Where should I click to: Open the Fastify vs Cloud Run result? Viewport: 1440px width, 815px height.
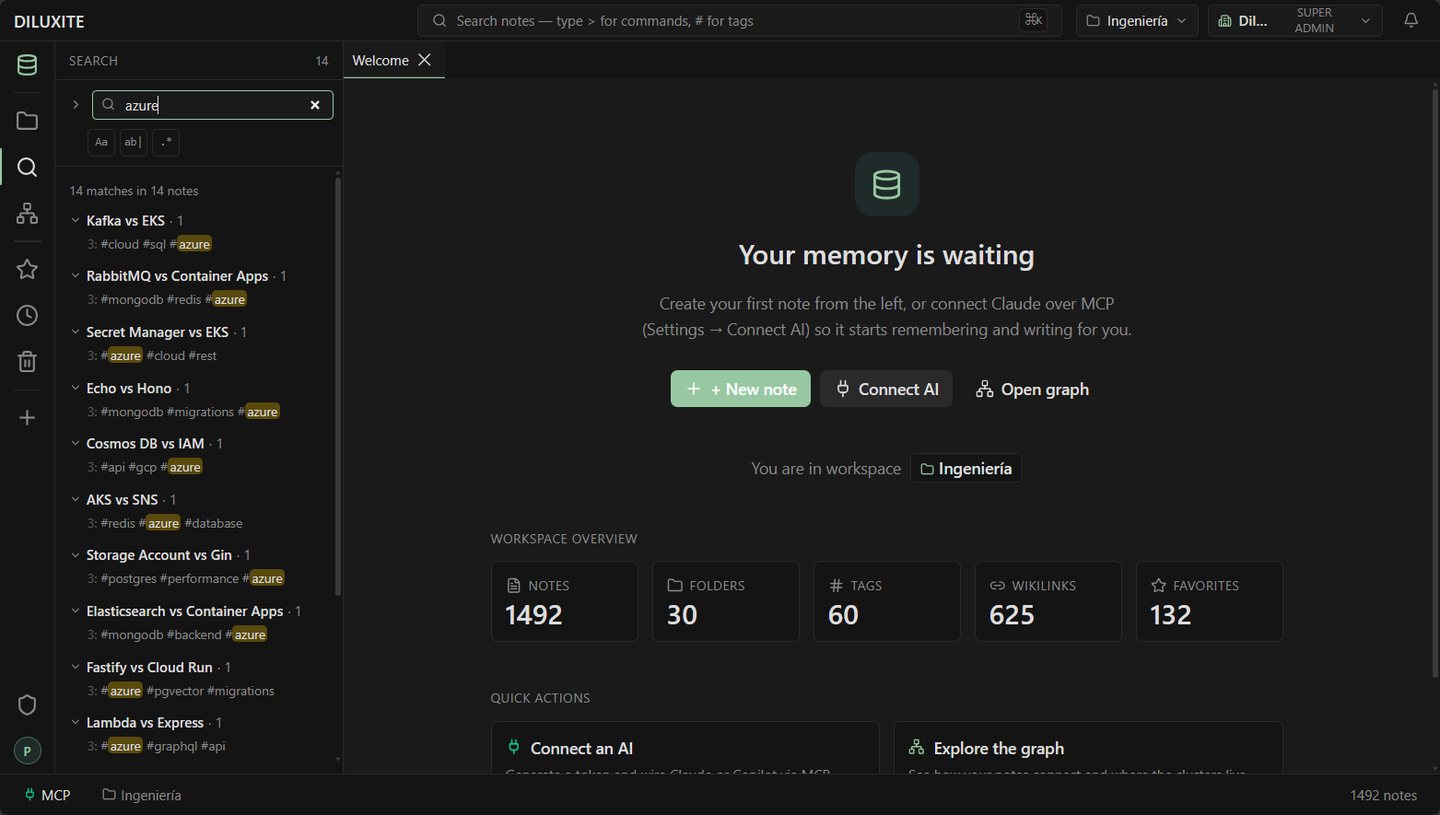point(149,667)
